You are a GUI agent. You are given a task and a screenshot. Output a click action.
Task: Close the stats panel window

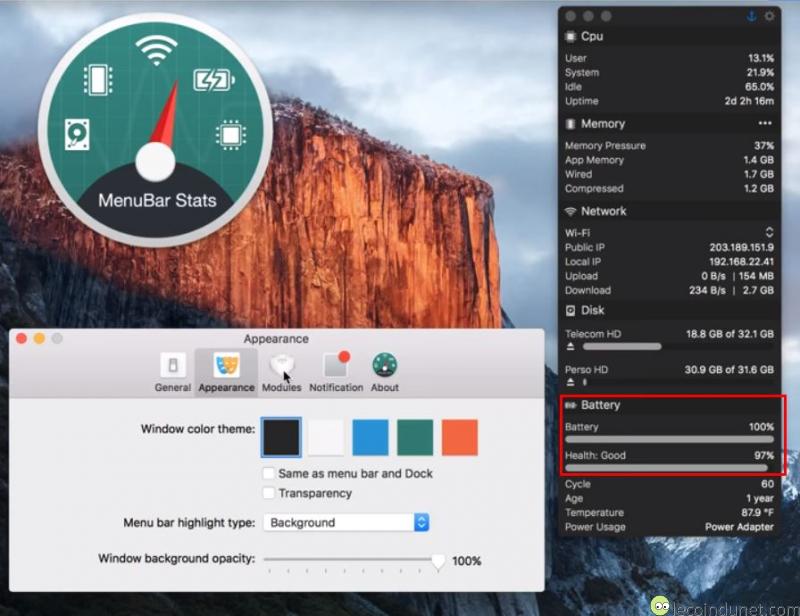[x=570, y=16]
